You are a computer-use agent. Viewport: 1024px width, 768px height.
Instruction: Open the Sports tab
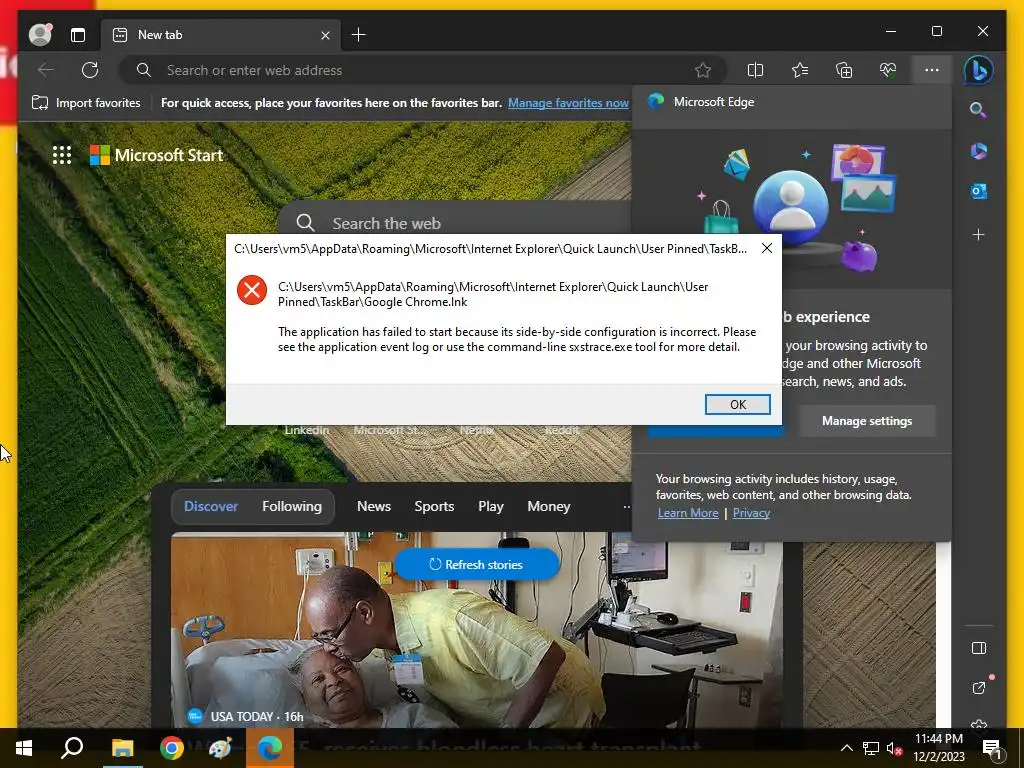point(434,506)
